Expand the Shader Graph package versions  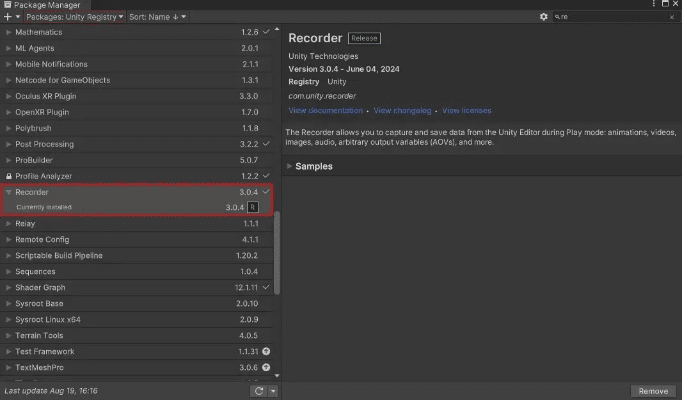pos(9,288)
